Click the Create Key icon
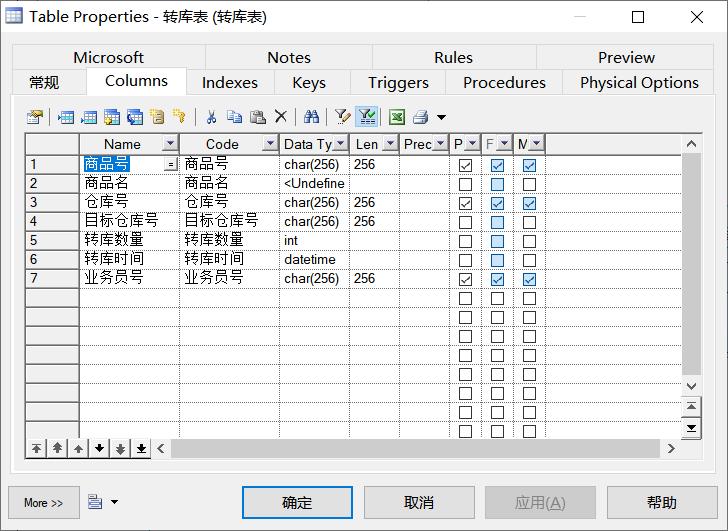 (x=179, y=117)
